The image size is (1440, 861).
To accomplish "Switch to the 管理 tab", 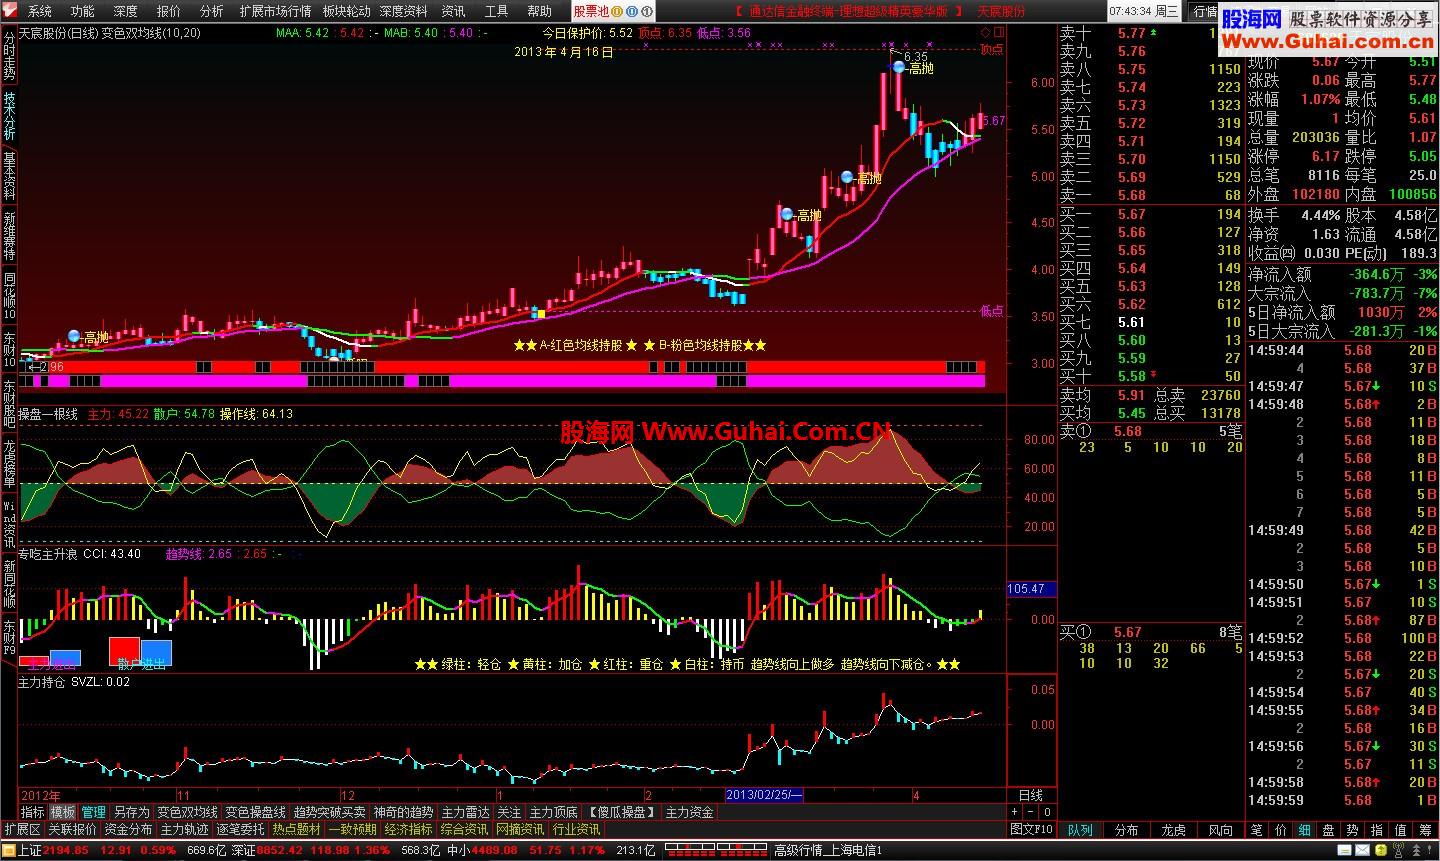I will pyautogui.click(x=94, y=812).
